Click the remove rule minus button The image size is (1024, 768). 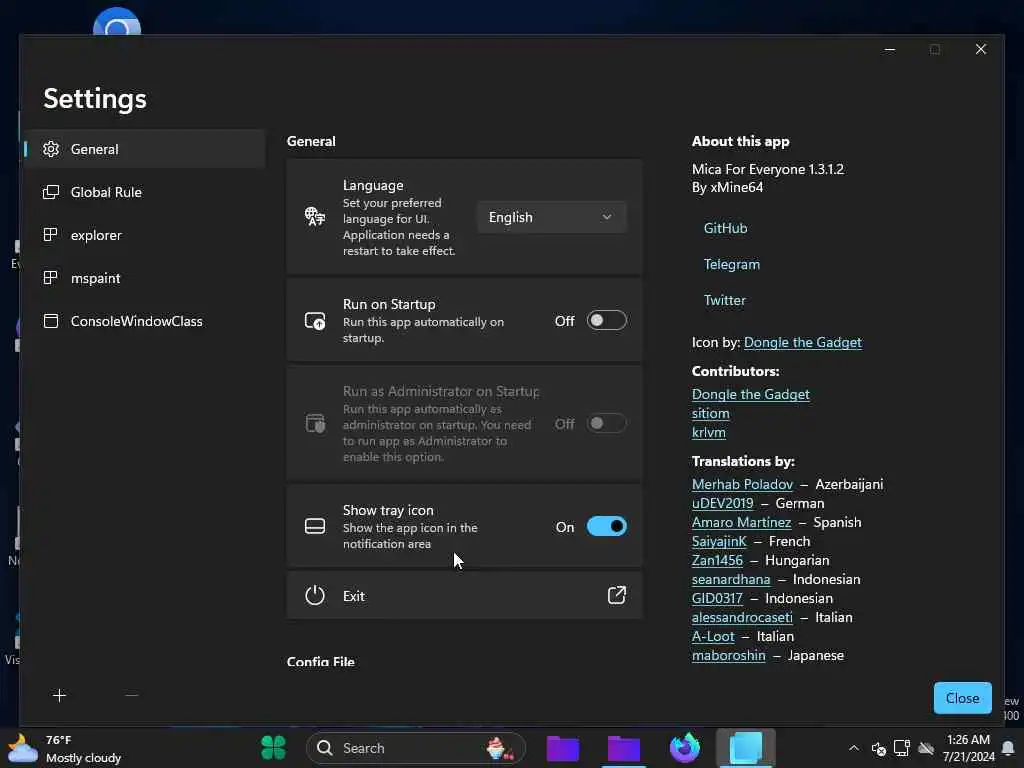pos(131,696)
